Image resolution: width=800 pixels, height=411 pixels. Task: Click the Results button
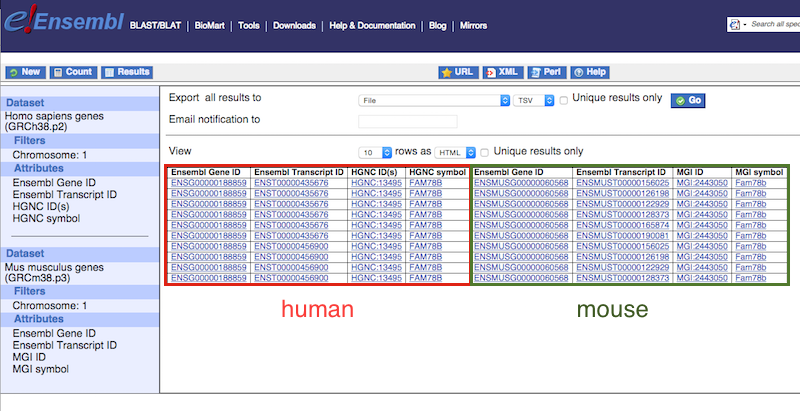126,72
